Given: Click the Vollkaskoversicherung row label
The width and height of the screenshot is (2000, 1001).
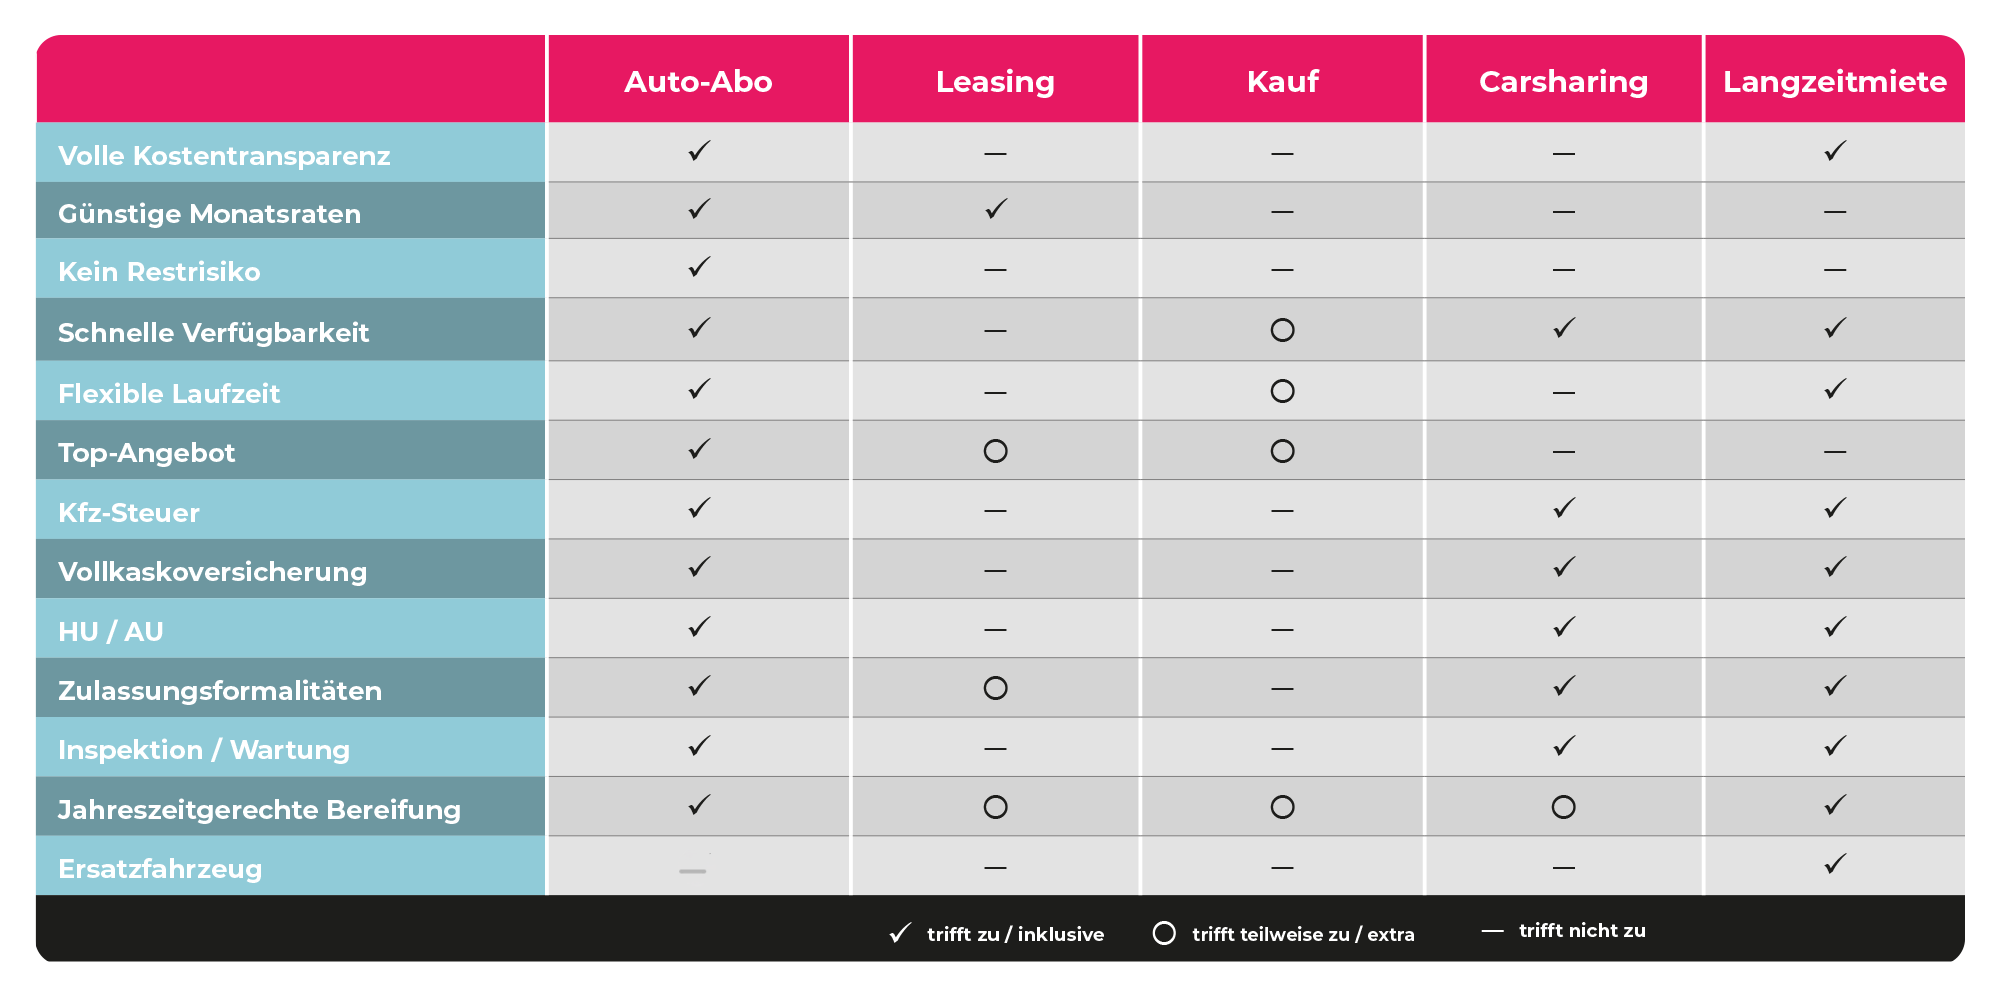Looking at the screenshot, I should click(x=212, y=572).
